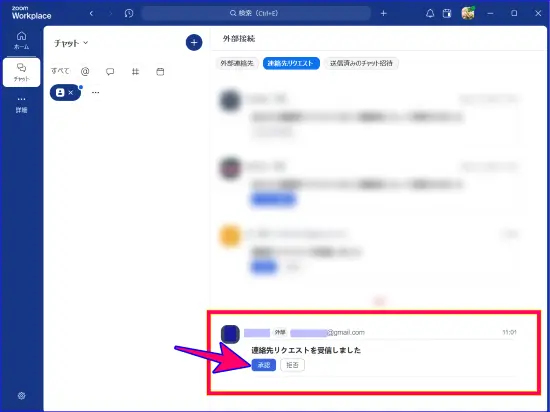Expand the チャット dropdown chevron
This screenshot has height=412, width=550.
click(86, 43)
